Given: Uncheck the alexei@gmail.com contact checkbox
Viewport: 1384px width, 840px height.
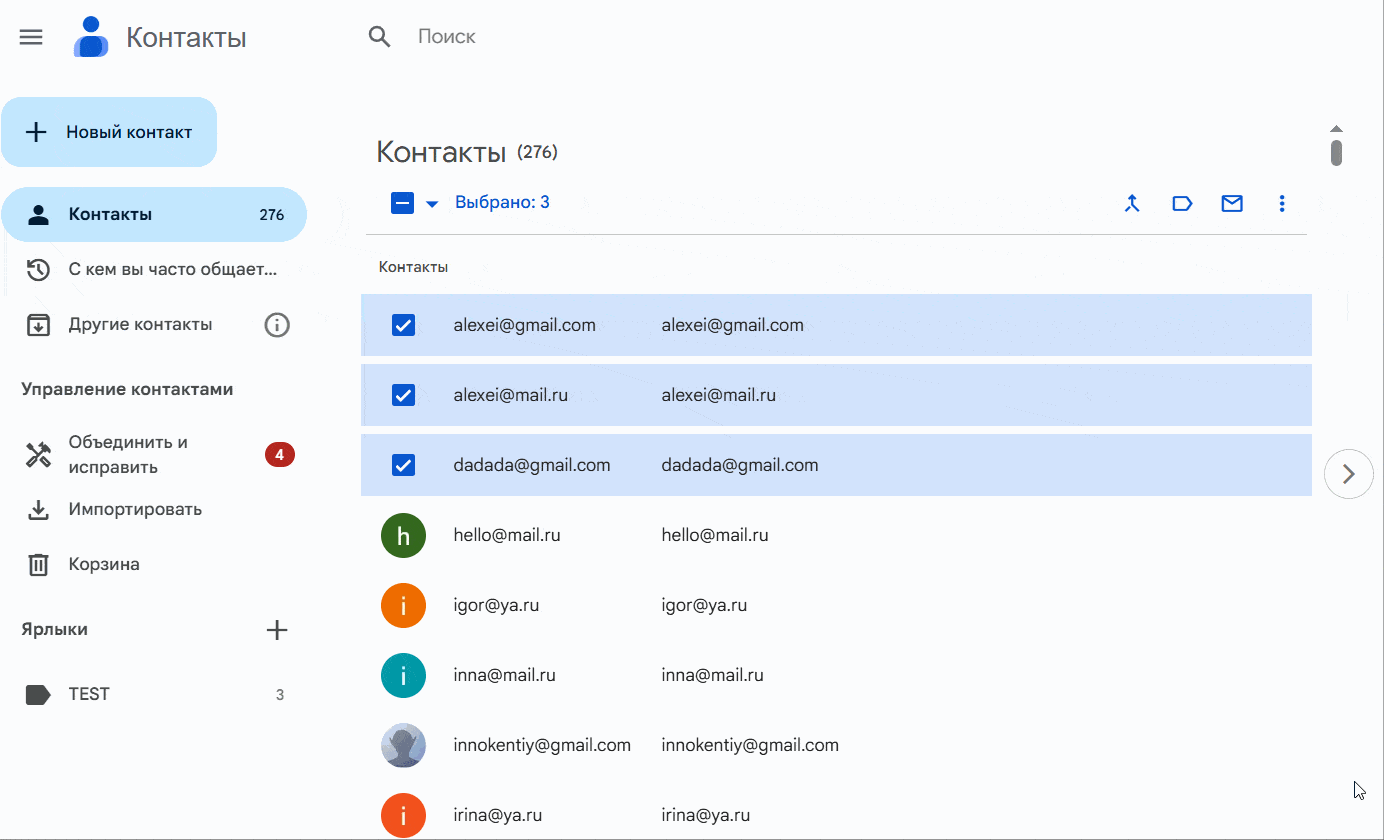Looking at the screenshot, I should point(403,325).
